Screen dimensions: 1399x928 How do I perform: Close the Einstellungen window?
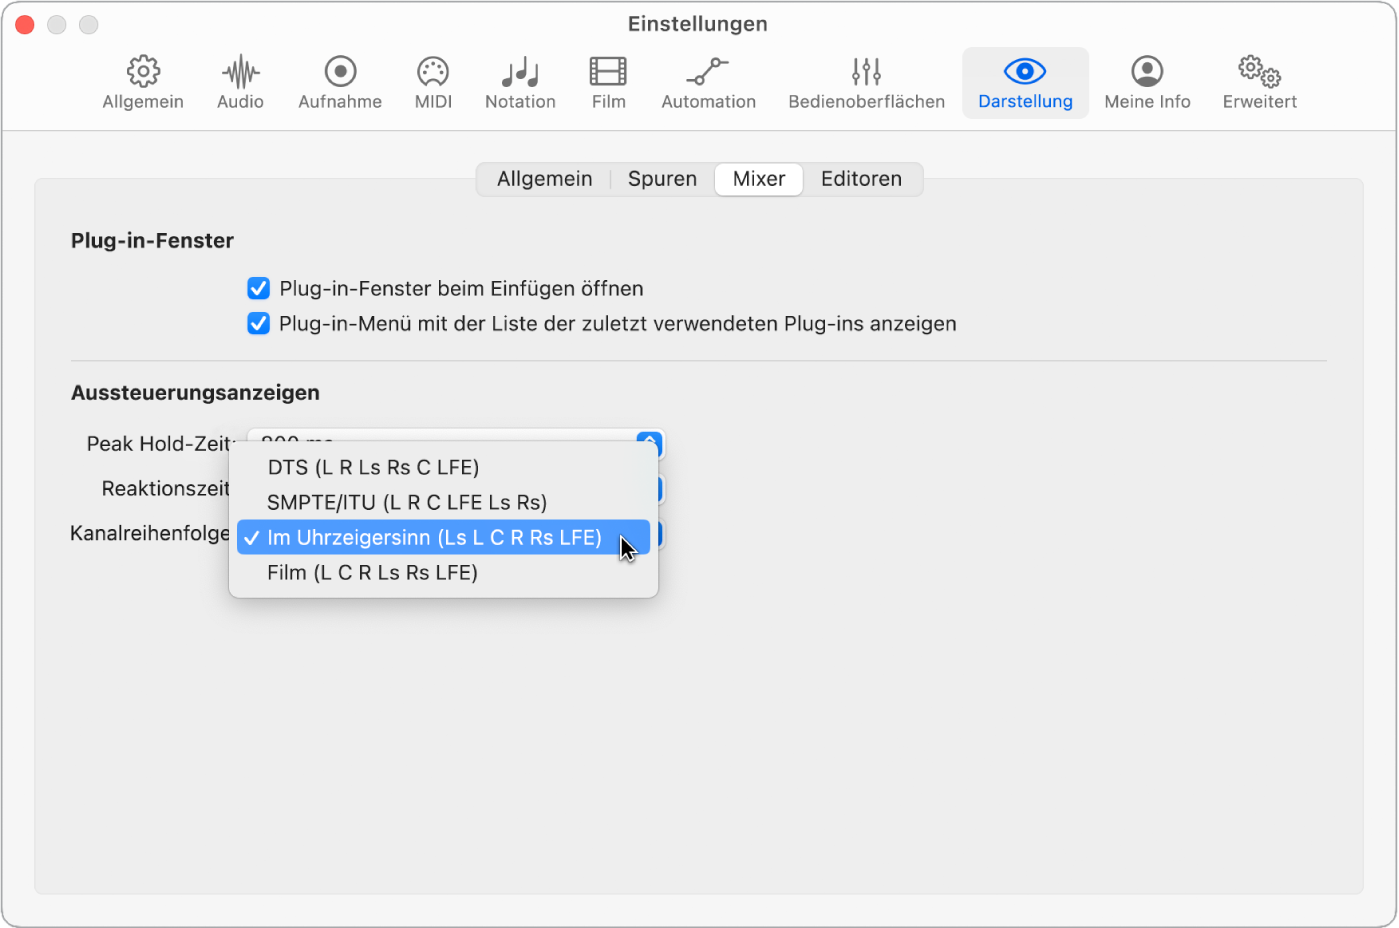coord(25,24)
